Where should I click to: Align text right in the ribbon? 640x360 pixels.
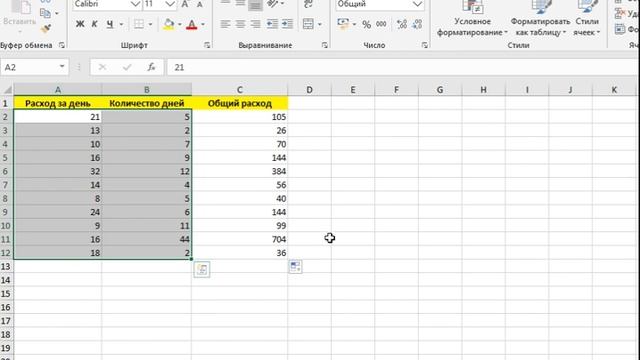tap(256, 24)
